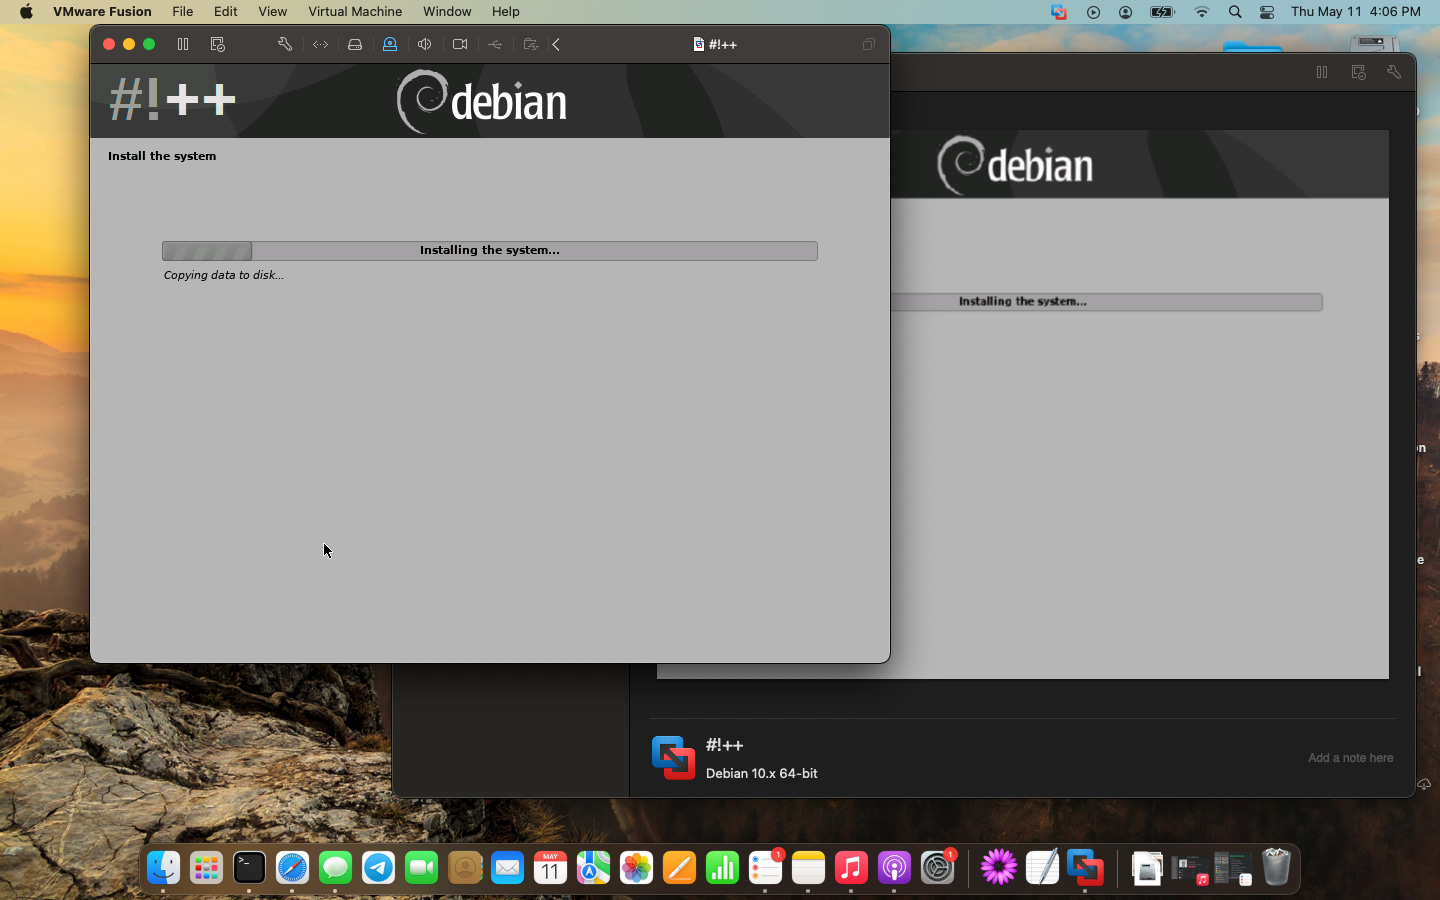The image size is (1440, 900).
Task: Click the single-window view icon in title bar
Action: coord(869,44)
